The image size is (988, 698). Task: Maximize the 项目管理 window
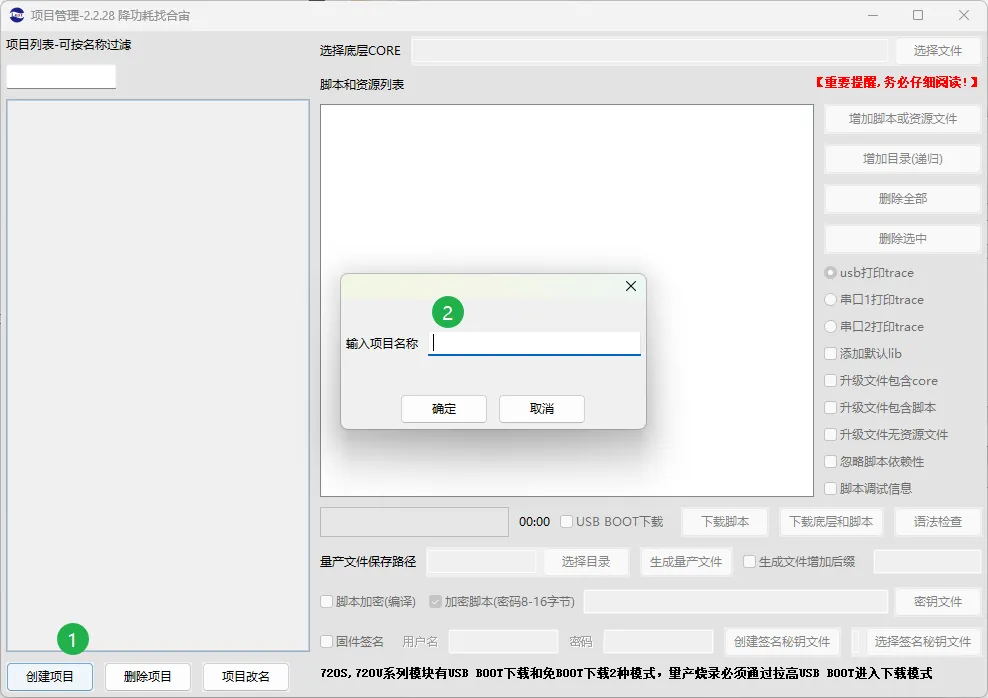tap(918, 15)
